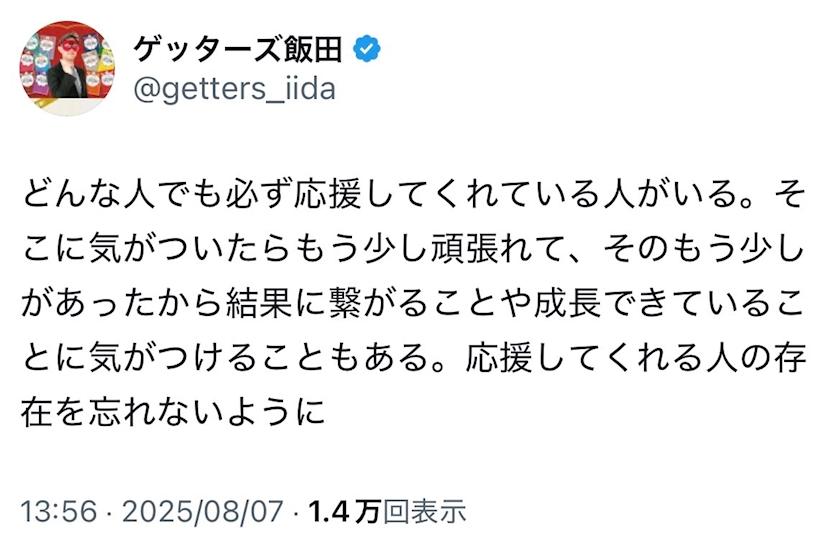The width and height of the screenshot is (840, 544).
Task: Click the tweet line starting こに気がついたら
Action: (414, 249)
